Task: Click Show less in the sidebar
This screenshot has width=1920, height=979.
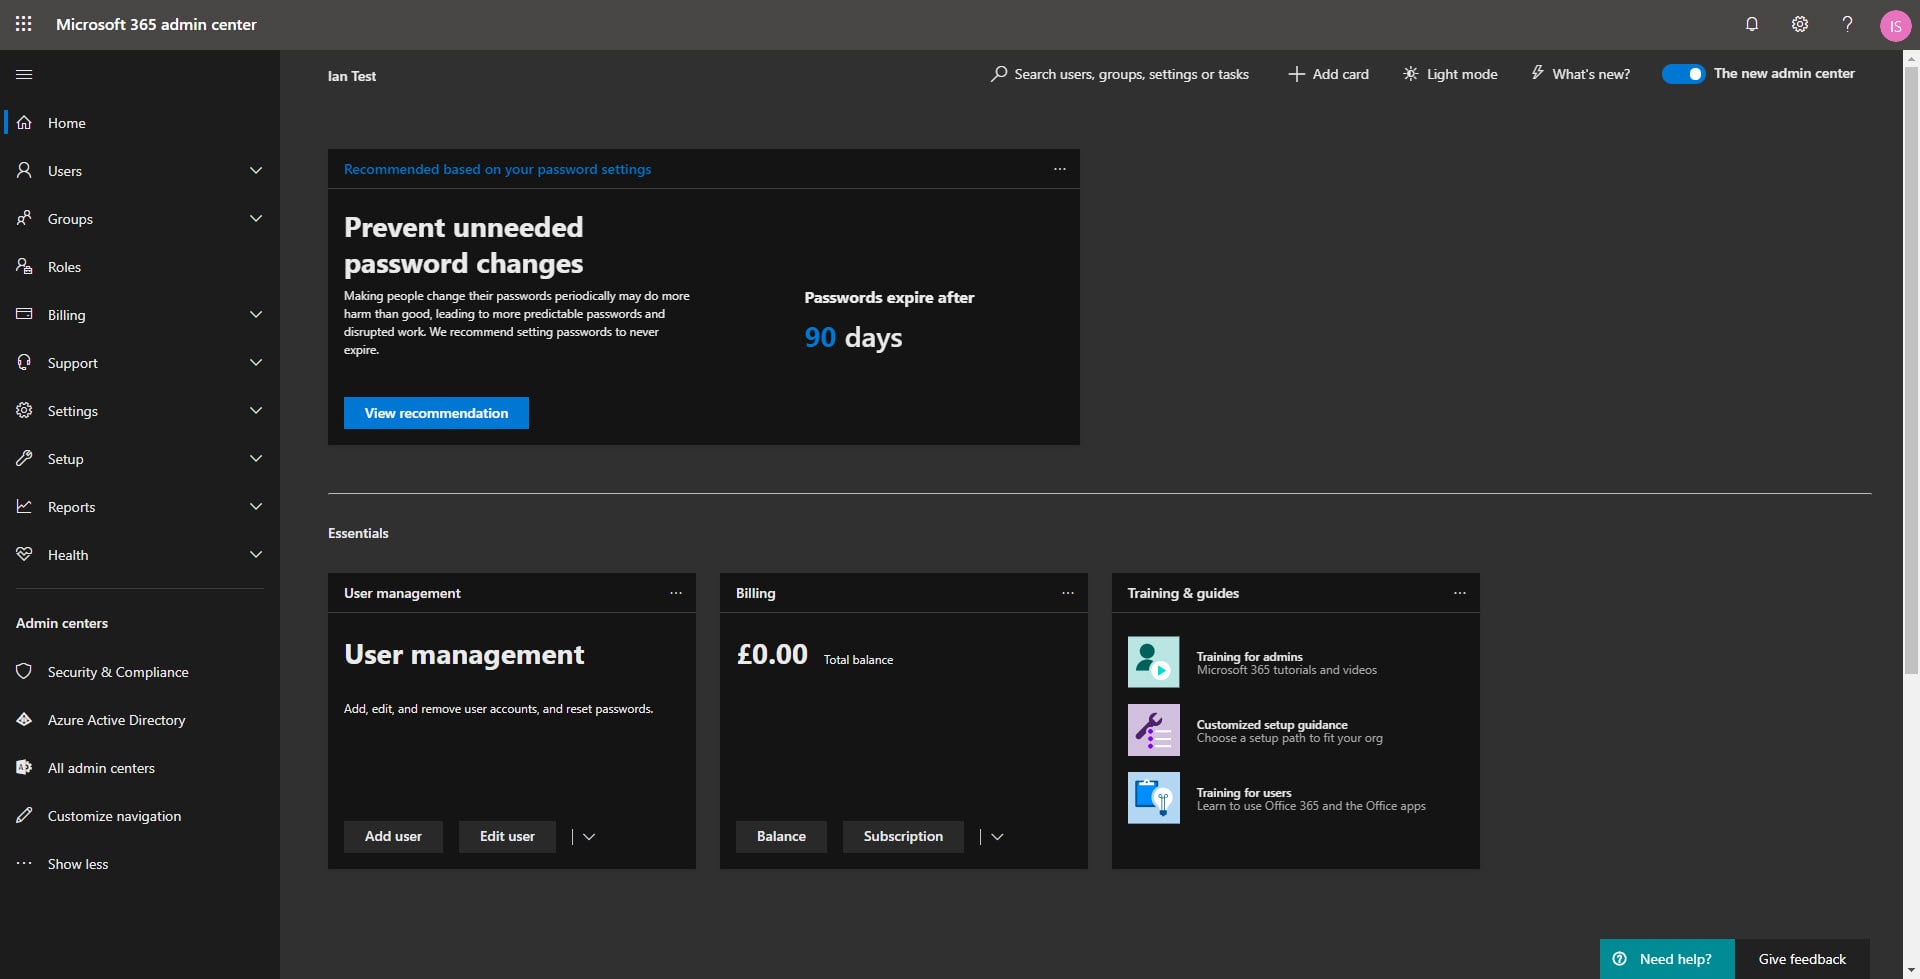Action: click(78, 863)
